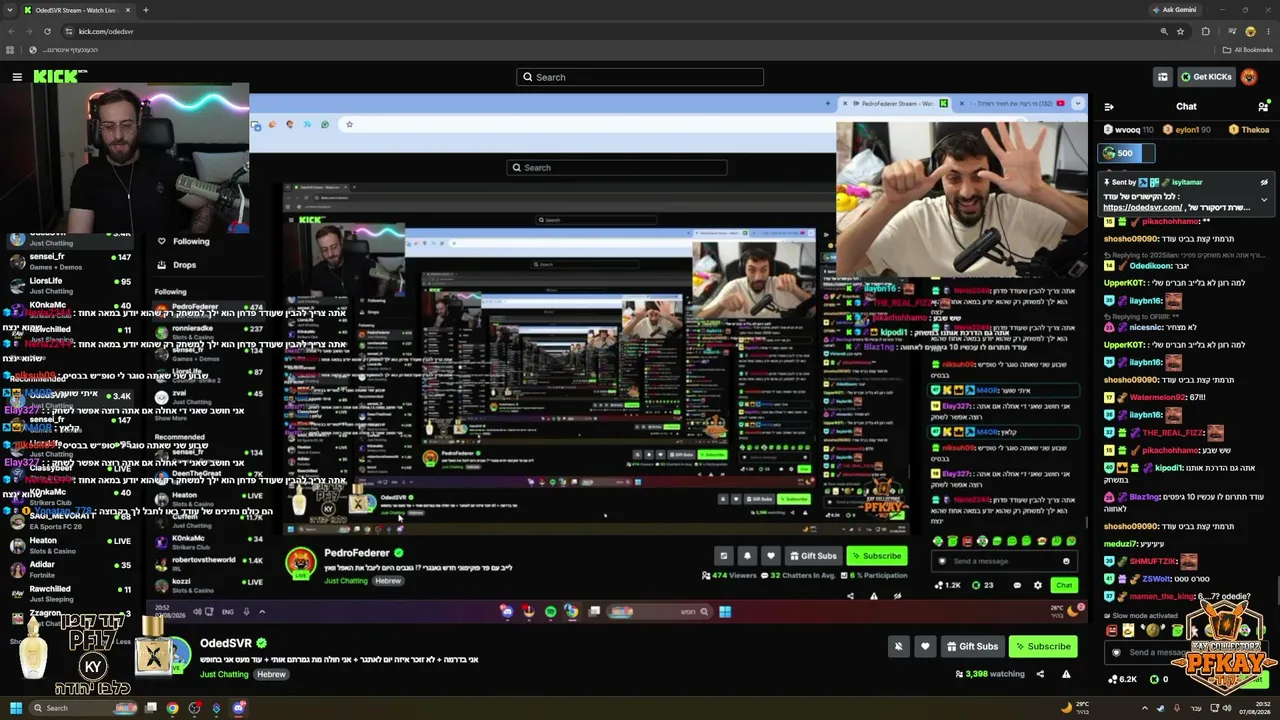Open the icon button left of Get KICKs

click(1162, 77)
